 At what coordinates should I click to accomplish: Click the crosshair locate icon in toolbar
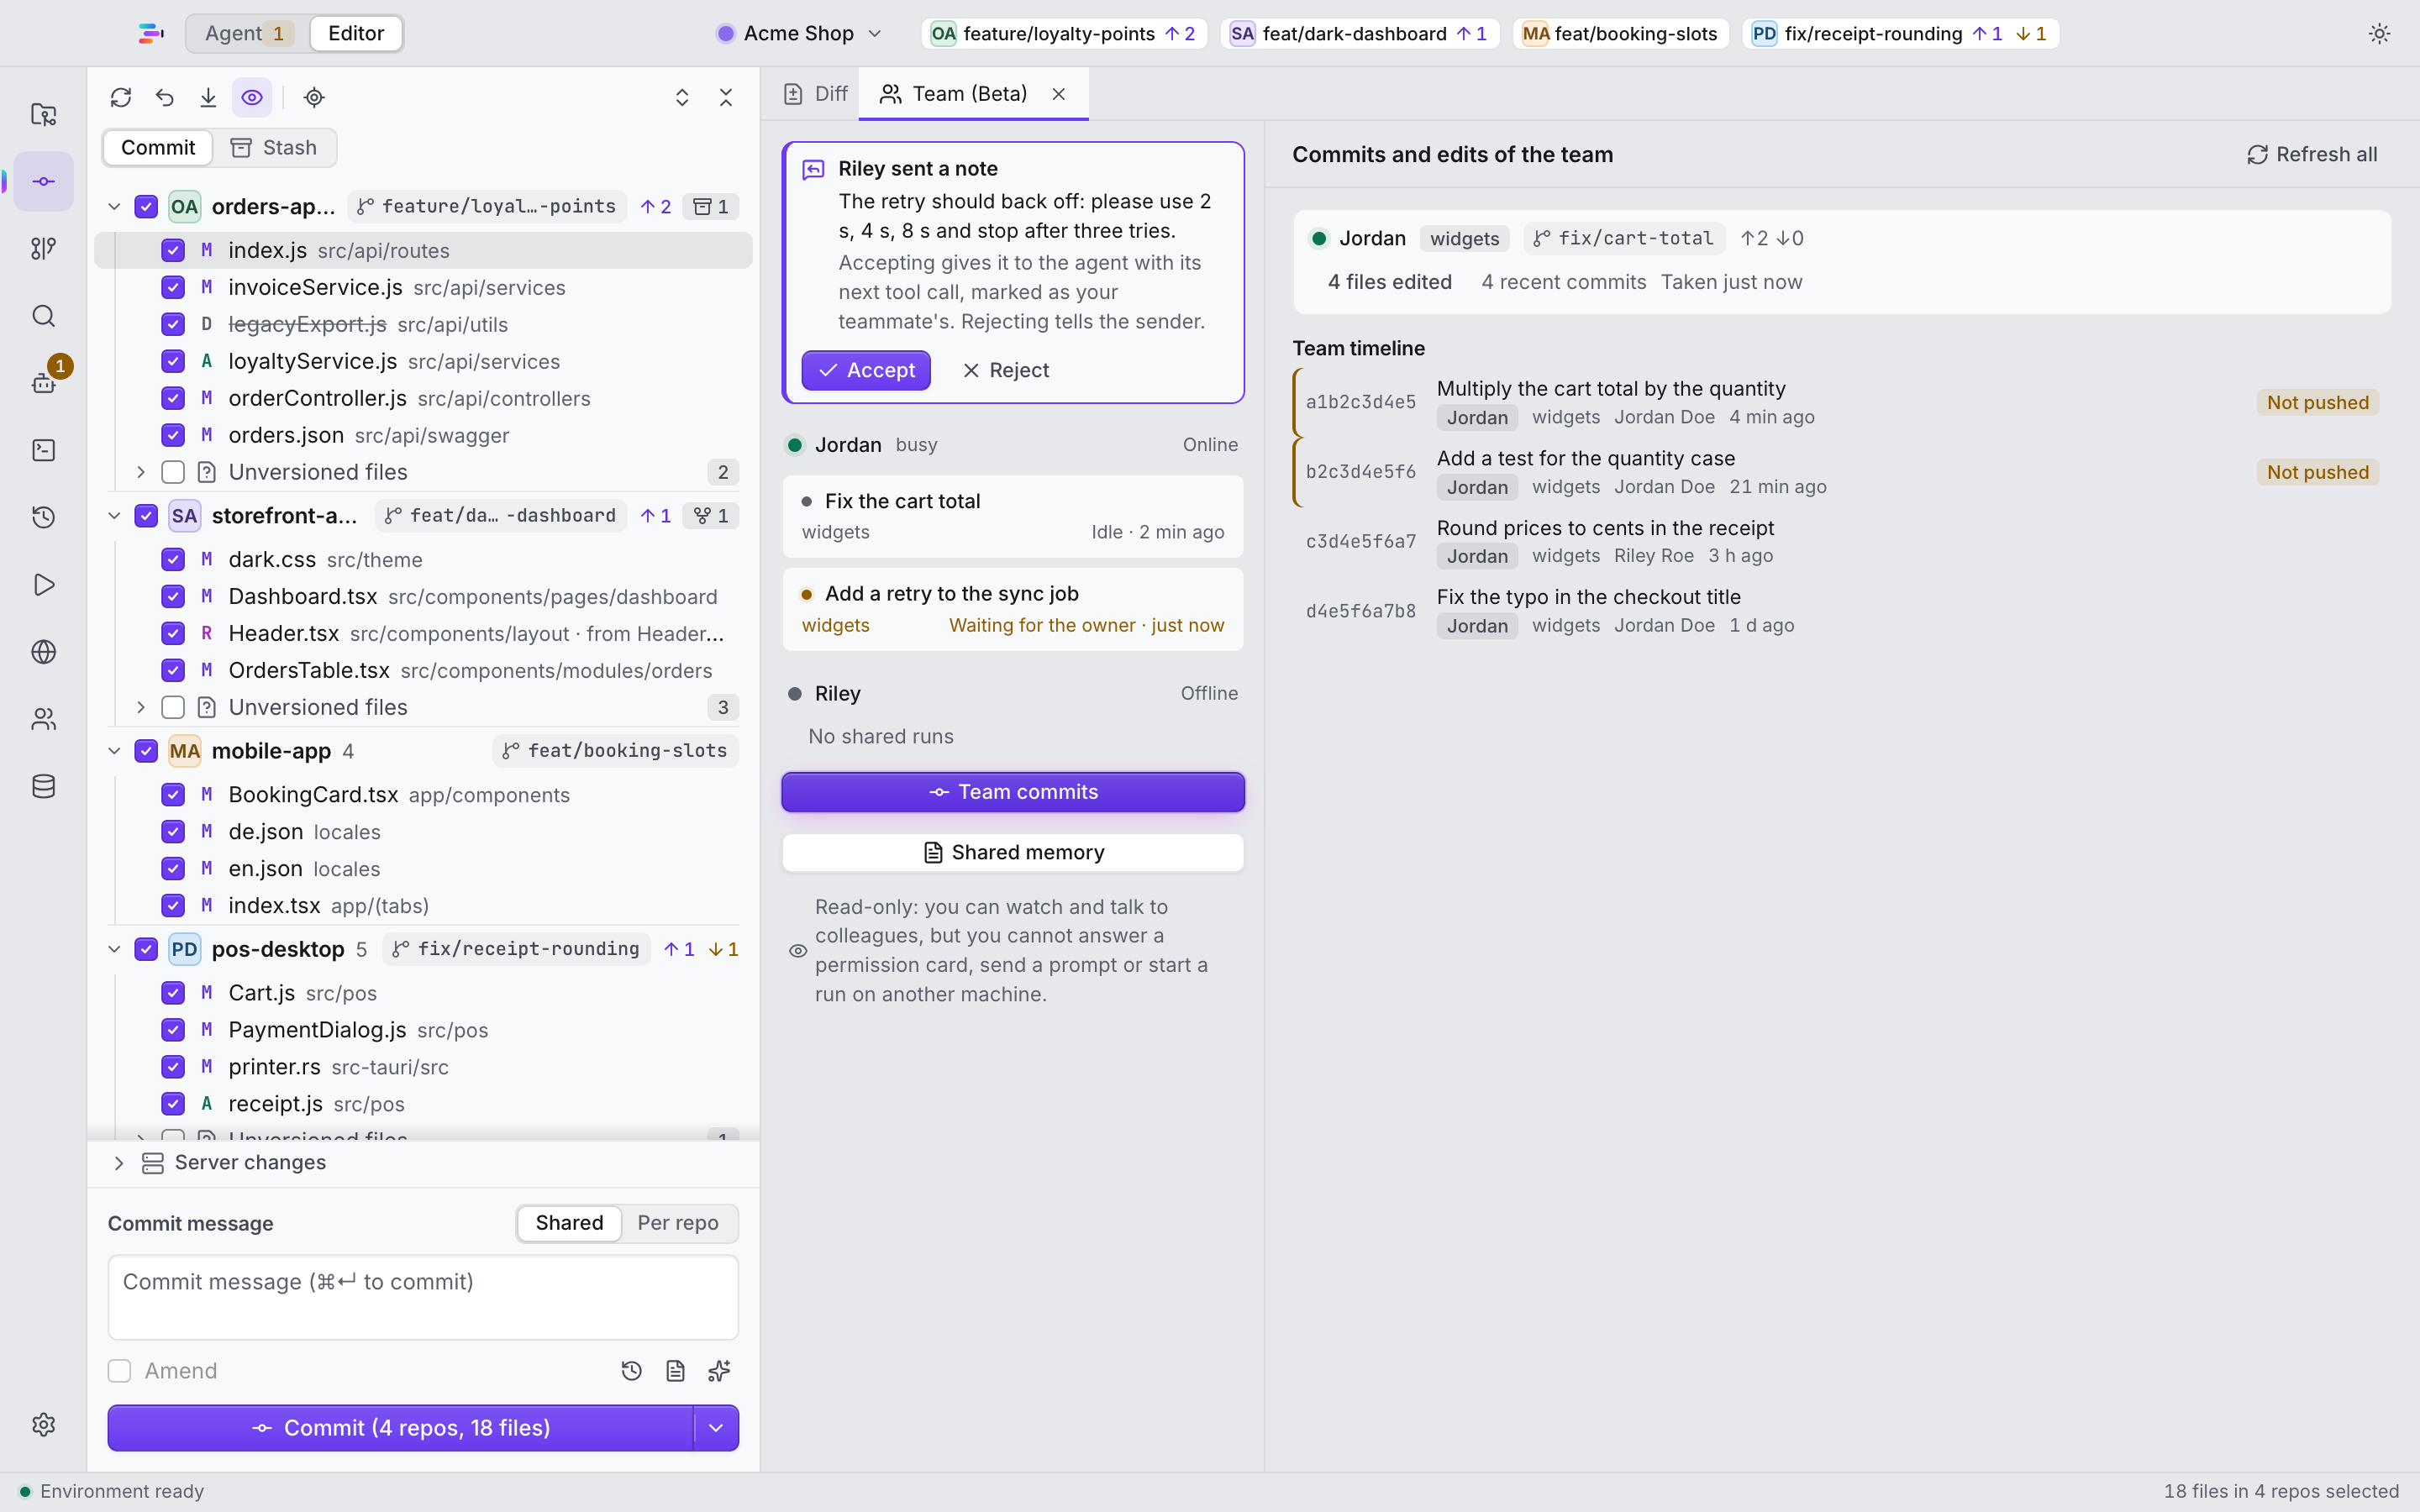point(314,97)
